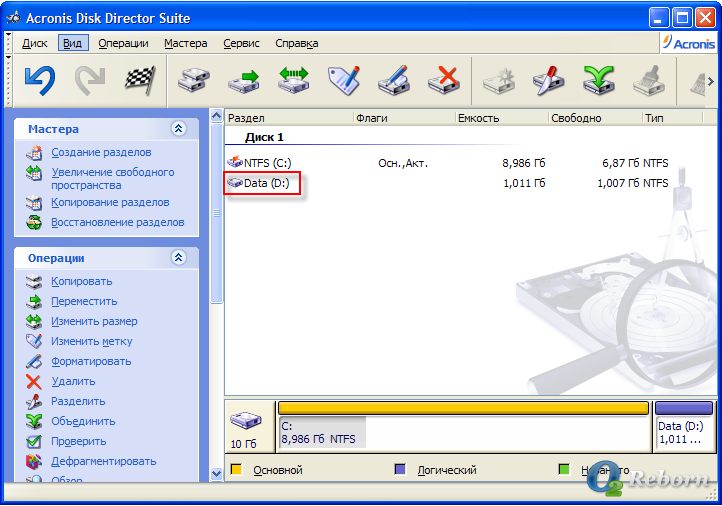Viewport: 722px width, 506px height.
Task: Open the Вид menu
Action: [73, 43]
